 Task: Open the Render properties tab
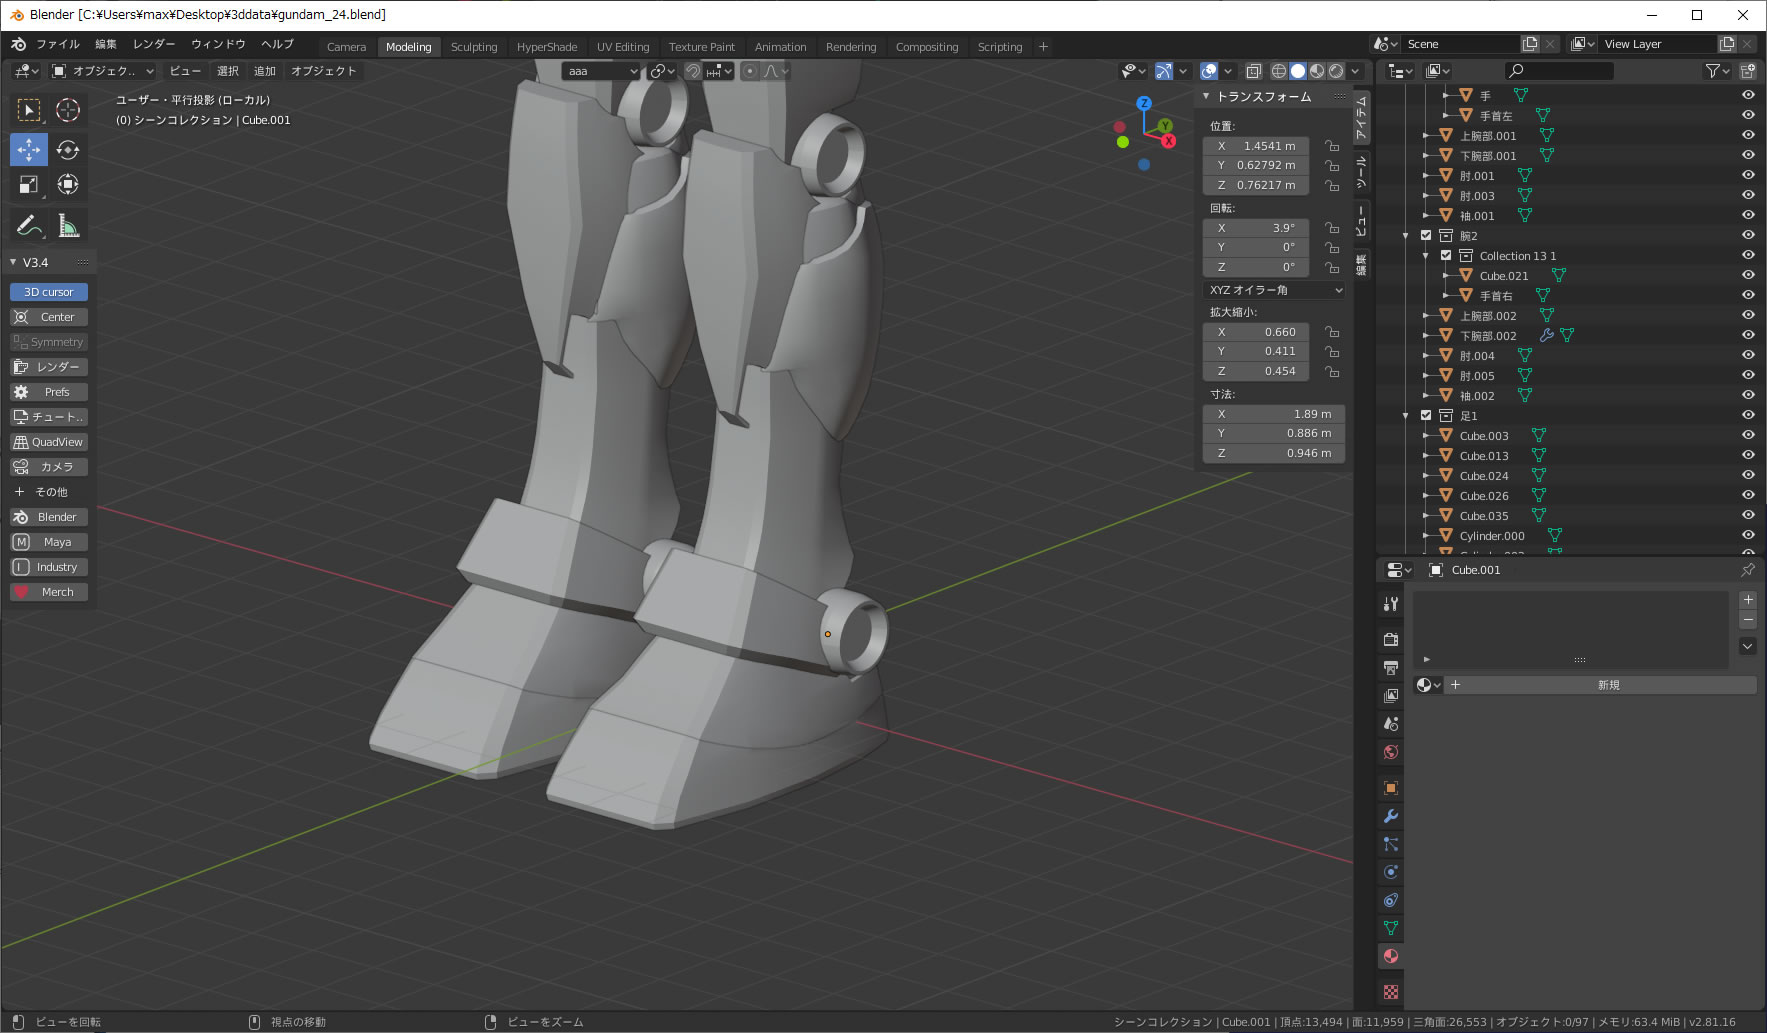point(1390,639)
